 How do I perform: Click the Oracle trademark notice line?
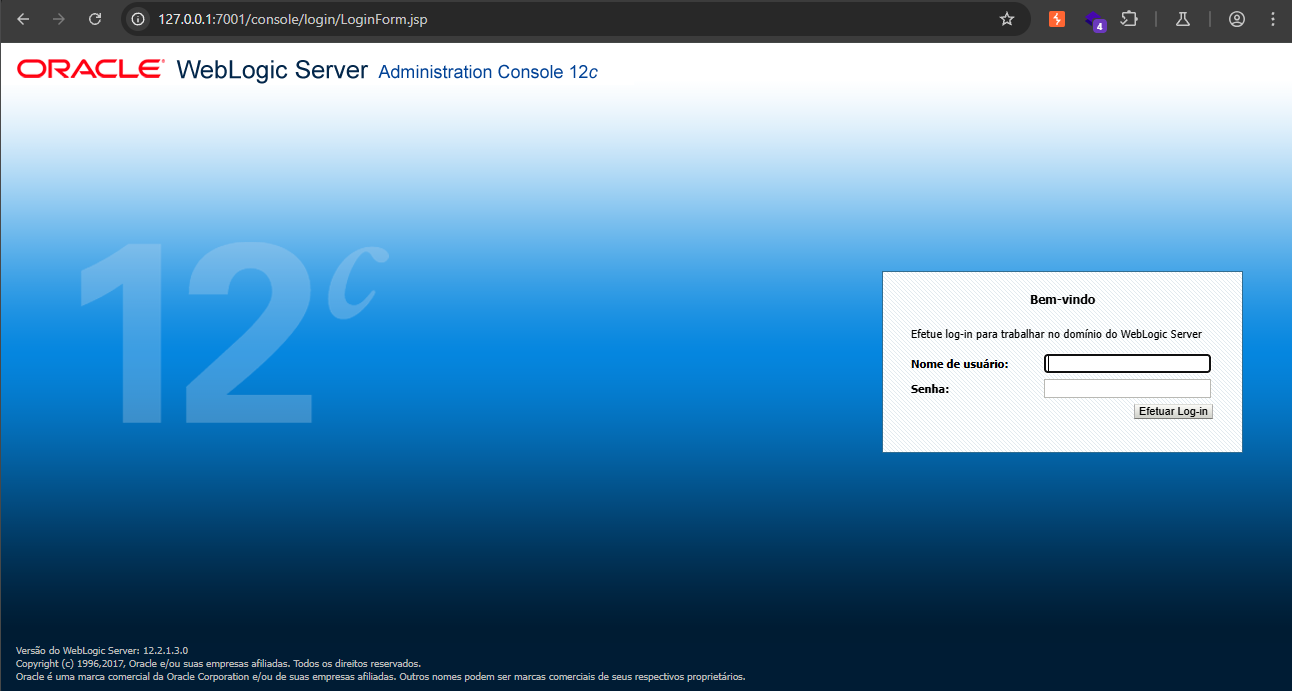(x=380, y=676)
